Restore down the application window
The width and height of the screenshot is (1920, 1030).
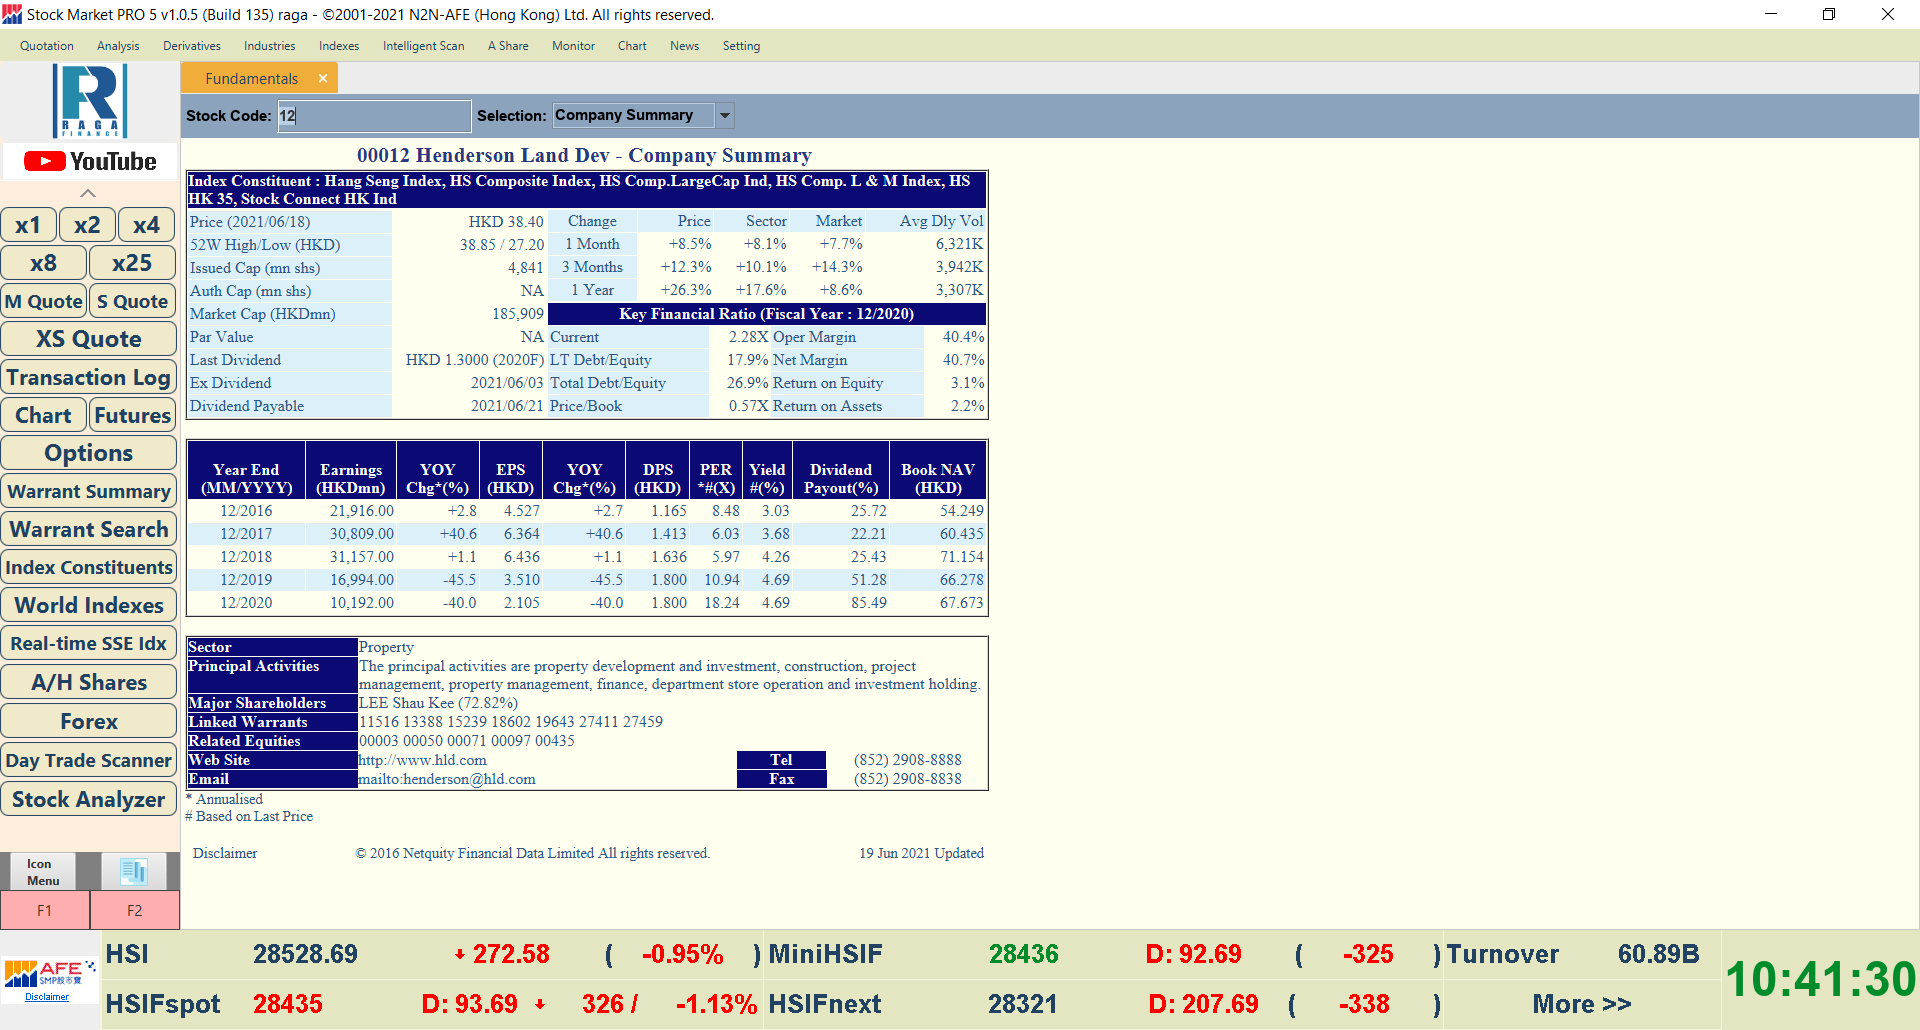tap(1828, 14)
